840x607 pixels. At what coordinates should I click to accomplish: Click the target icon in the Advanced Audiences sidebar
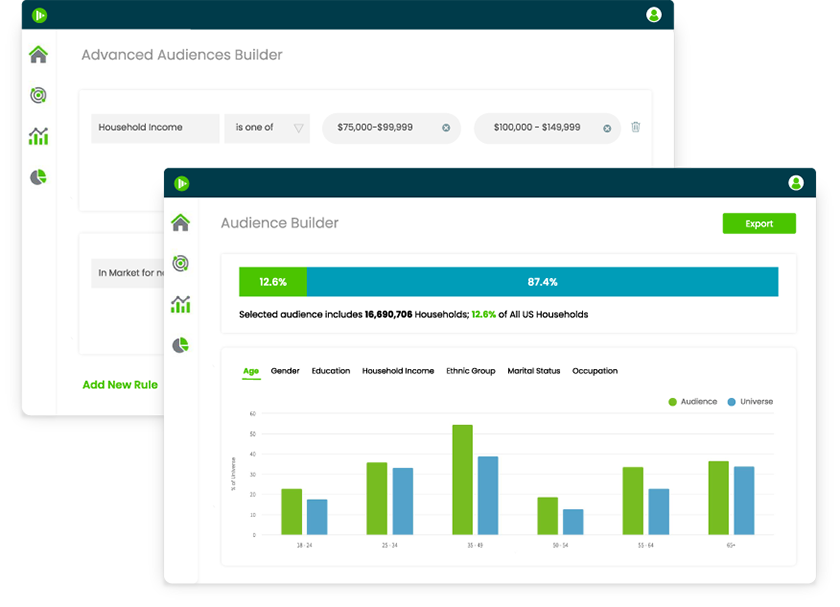pos(38,96)
